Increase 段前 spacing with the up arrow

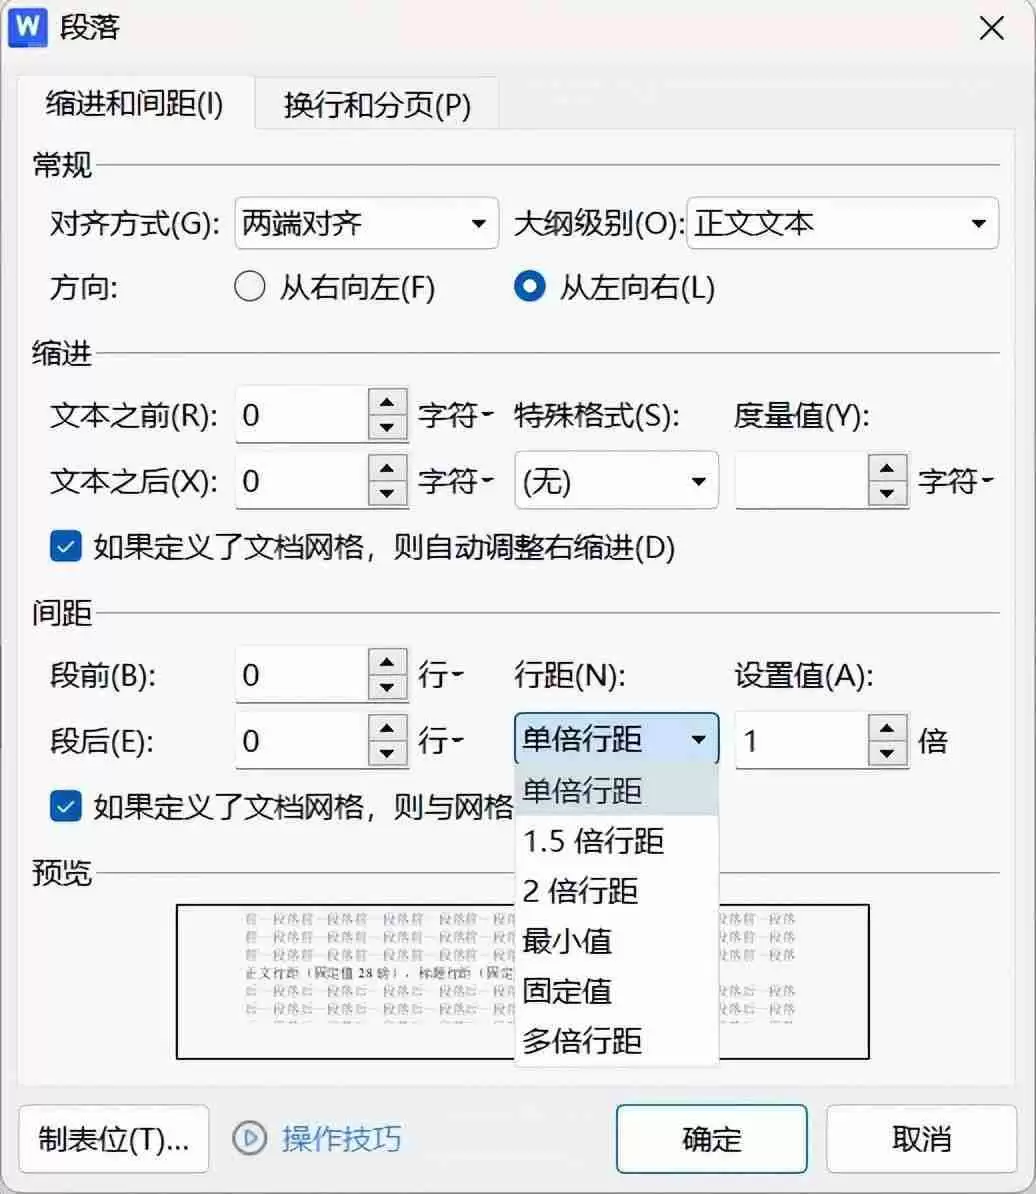388,663
